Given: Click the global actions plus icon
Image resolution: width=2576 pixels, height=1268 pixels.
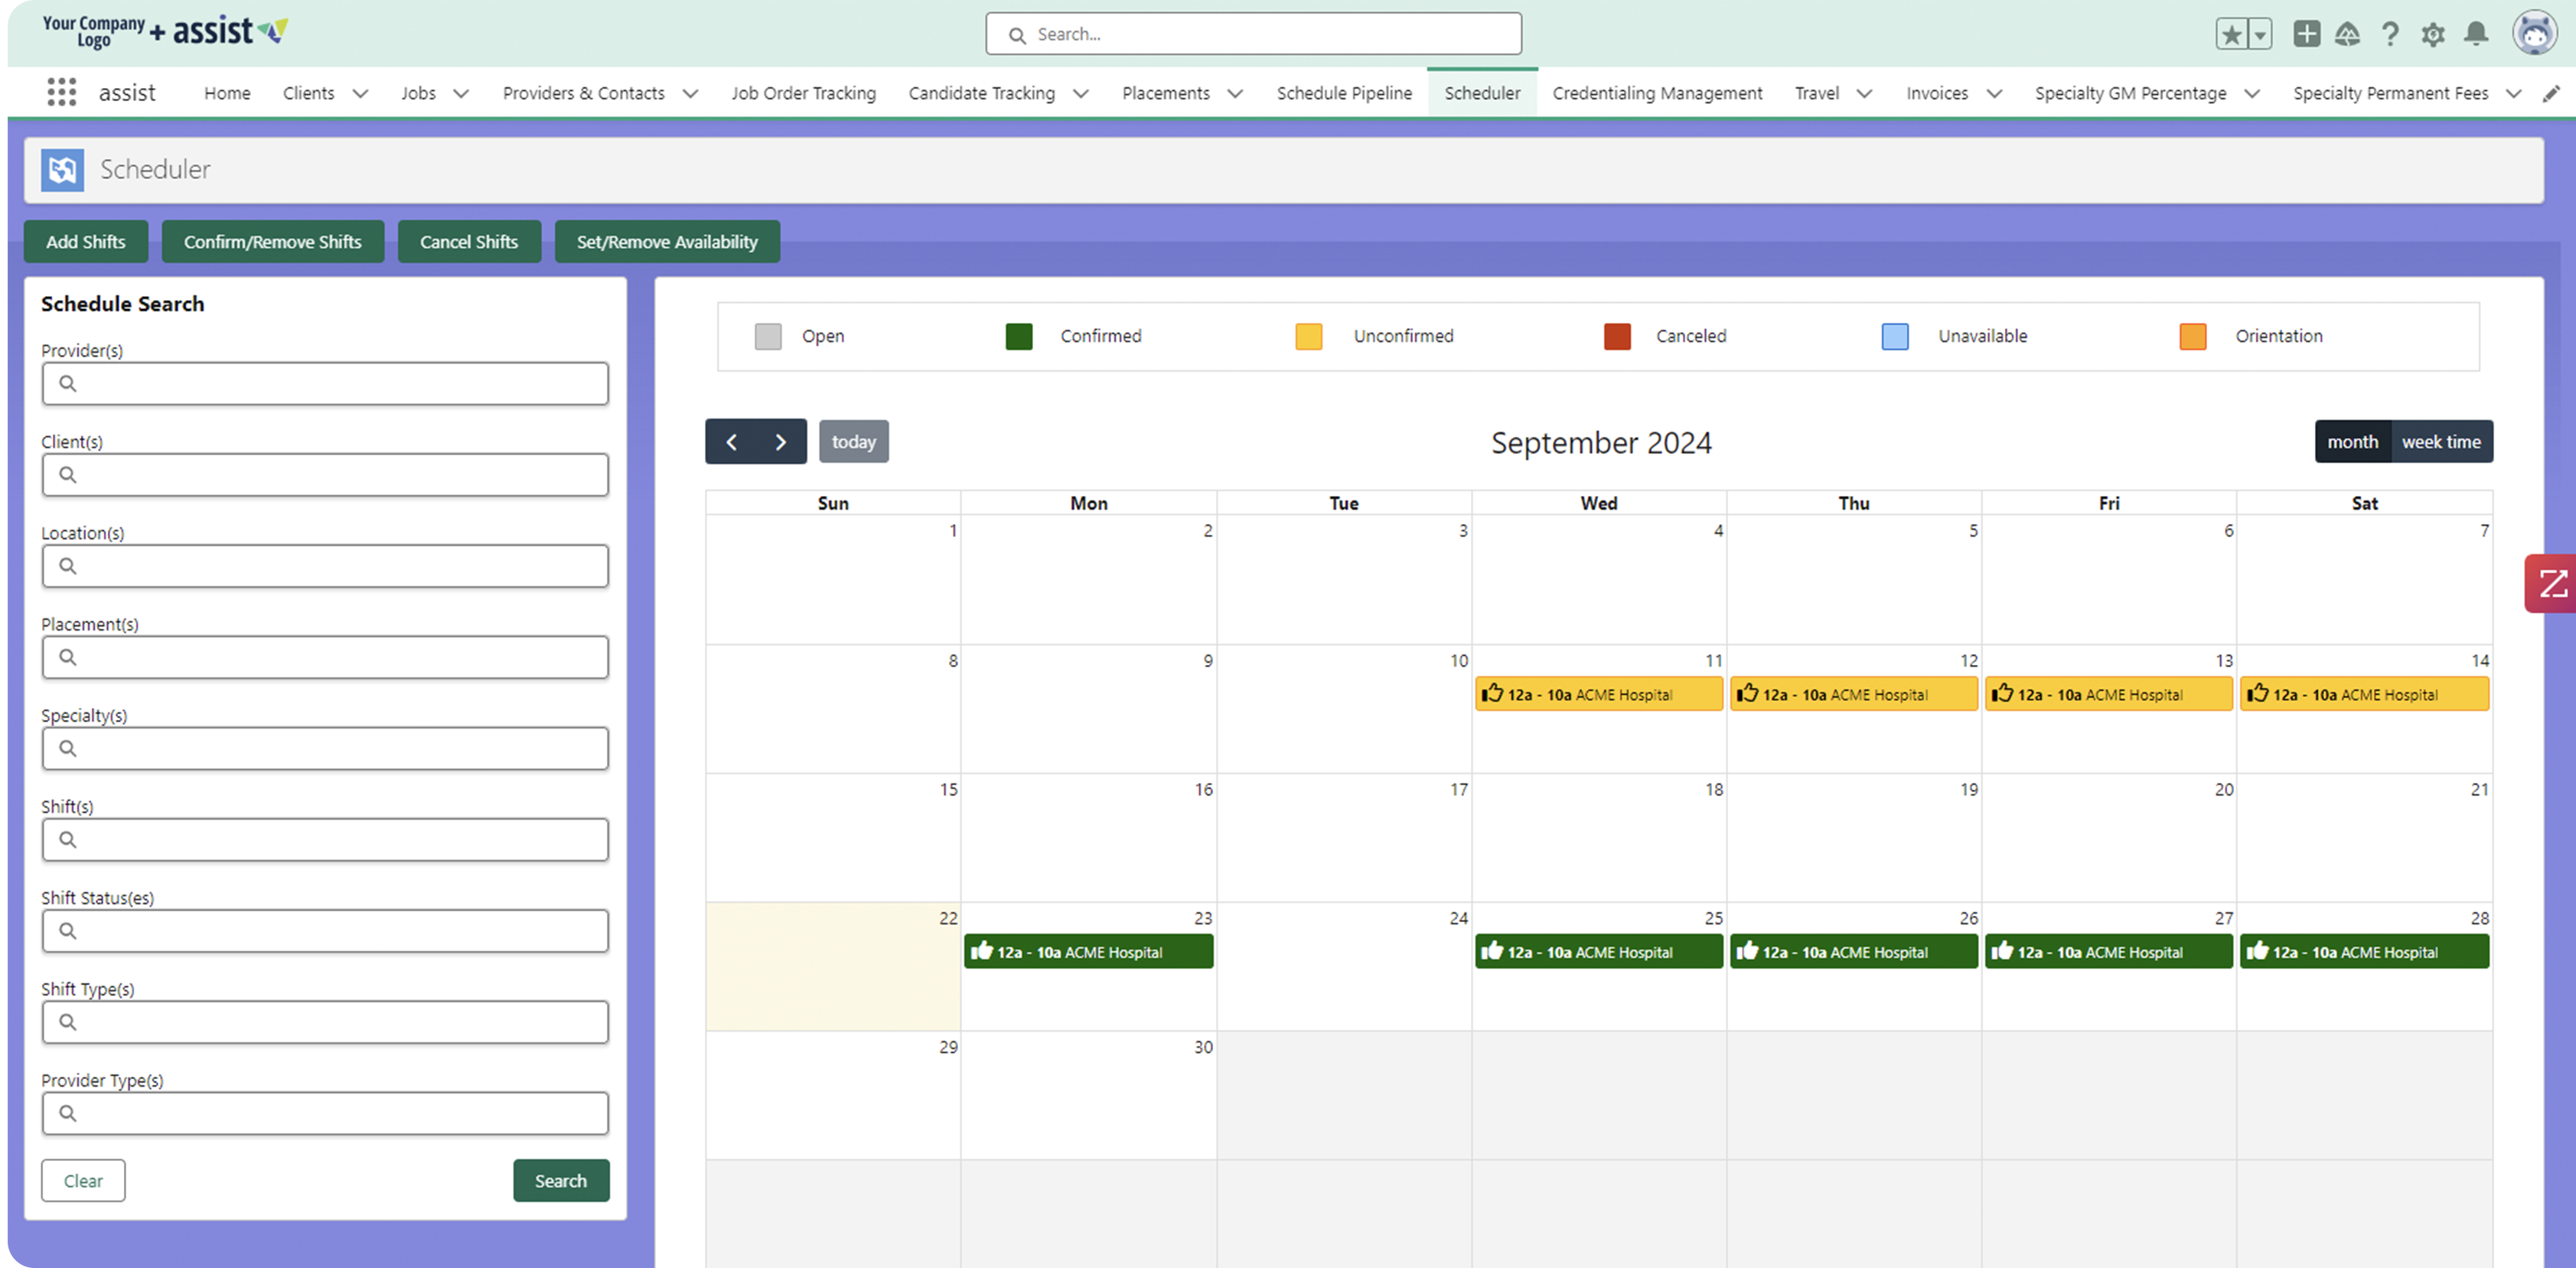Looking at the screenshot, I should 2306,34.
